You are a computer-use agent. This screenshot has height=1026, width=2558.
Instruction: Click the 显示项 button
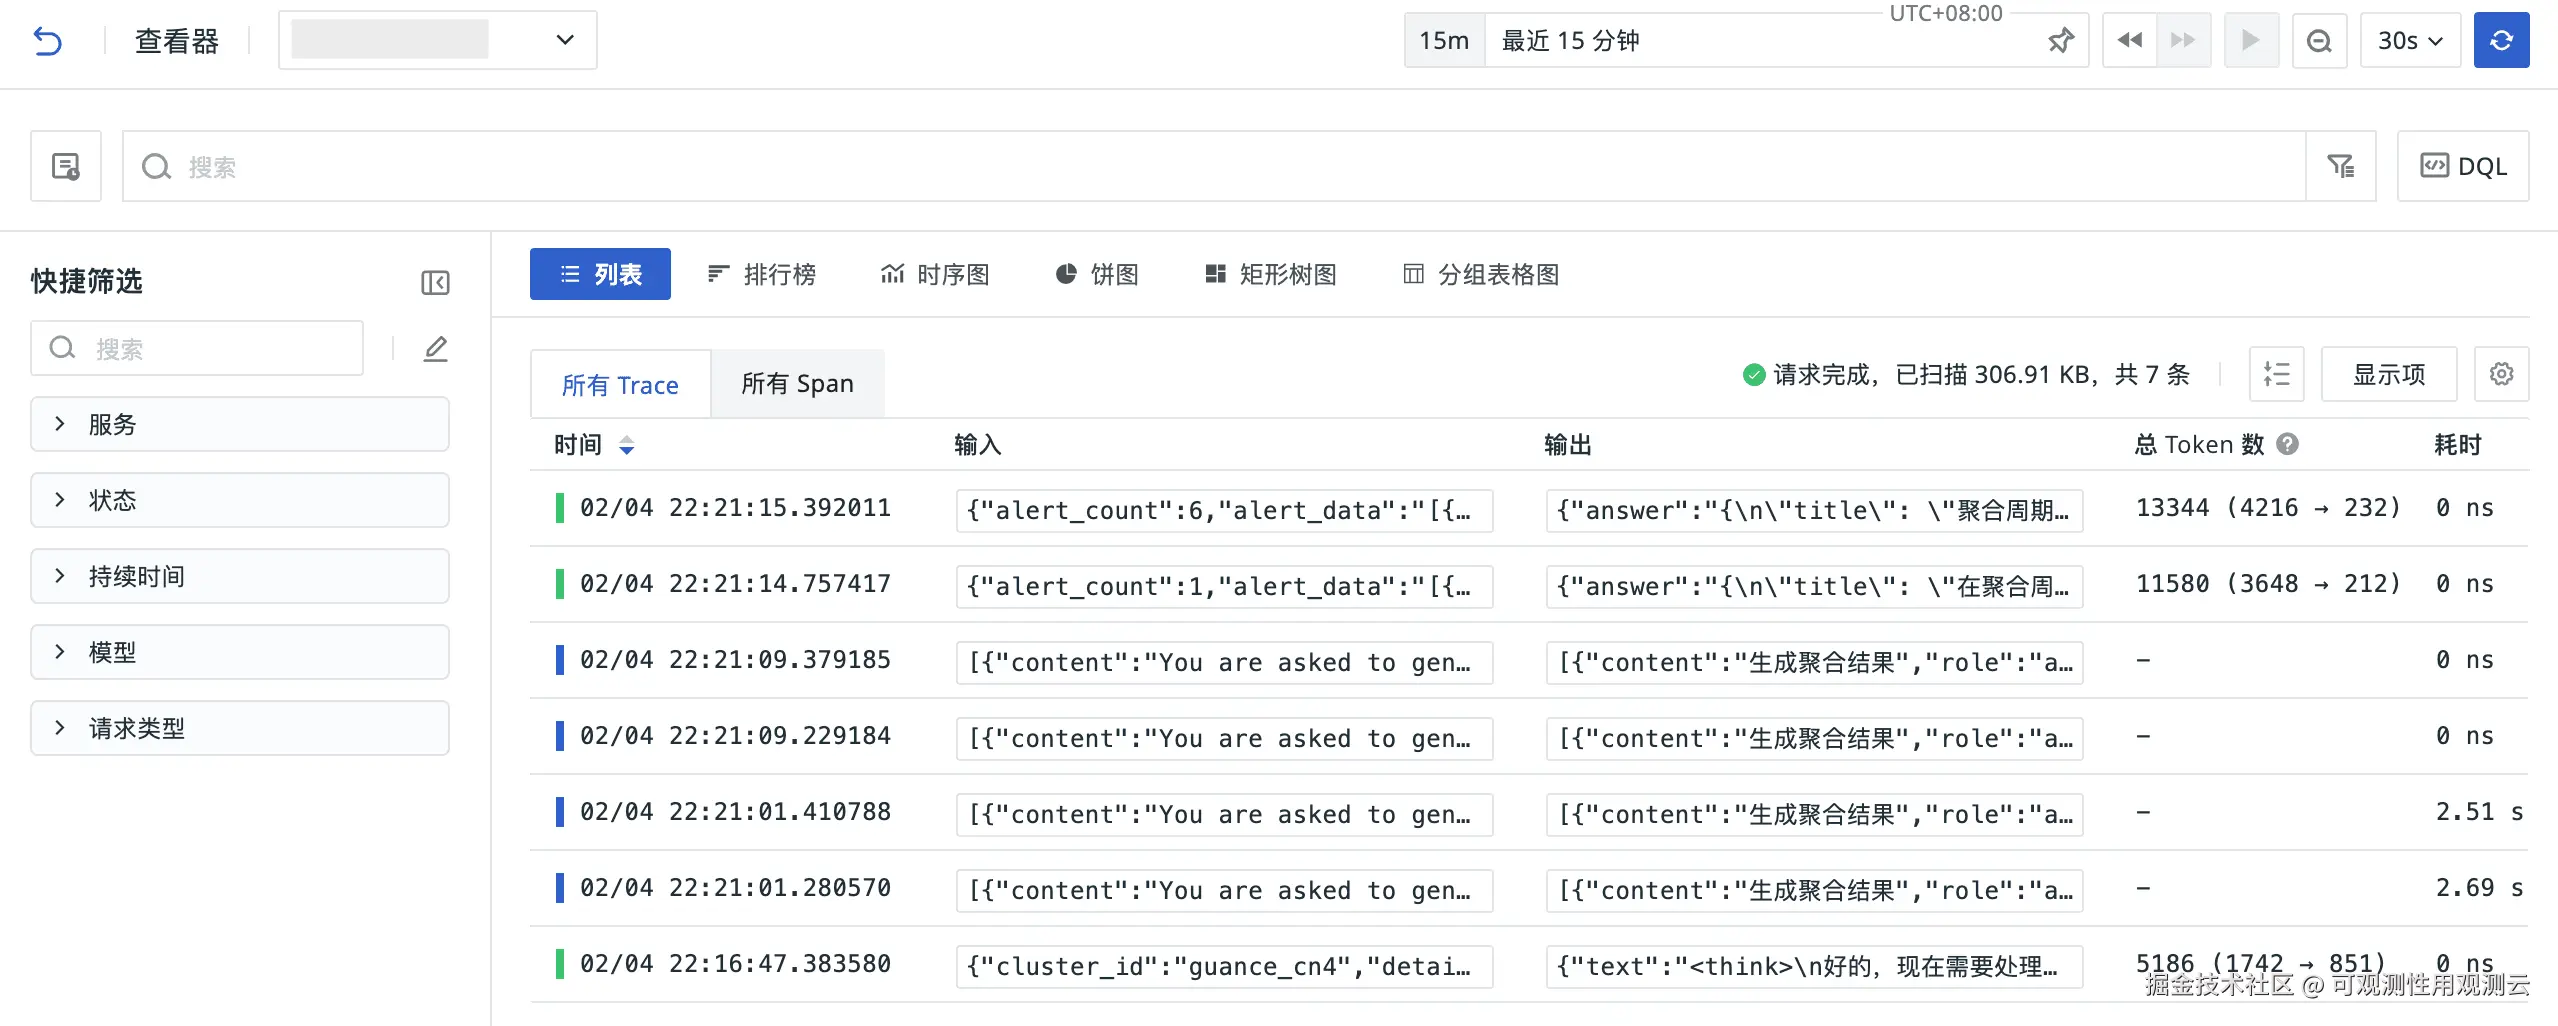pyautogui.click(x=2388, y=374)
